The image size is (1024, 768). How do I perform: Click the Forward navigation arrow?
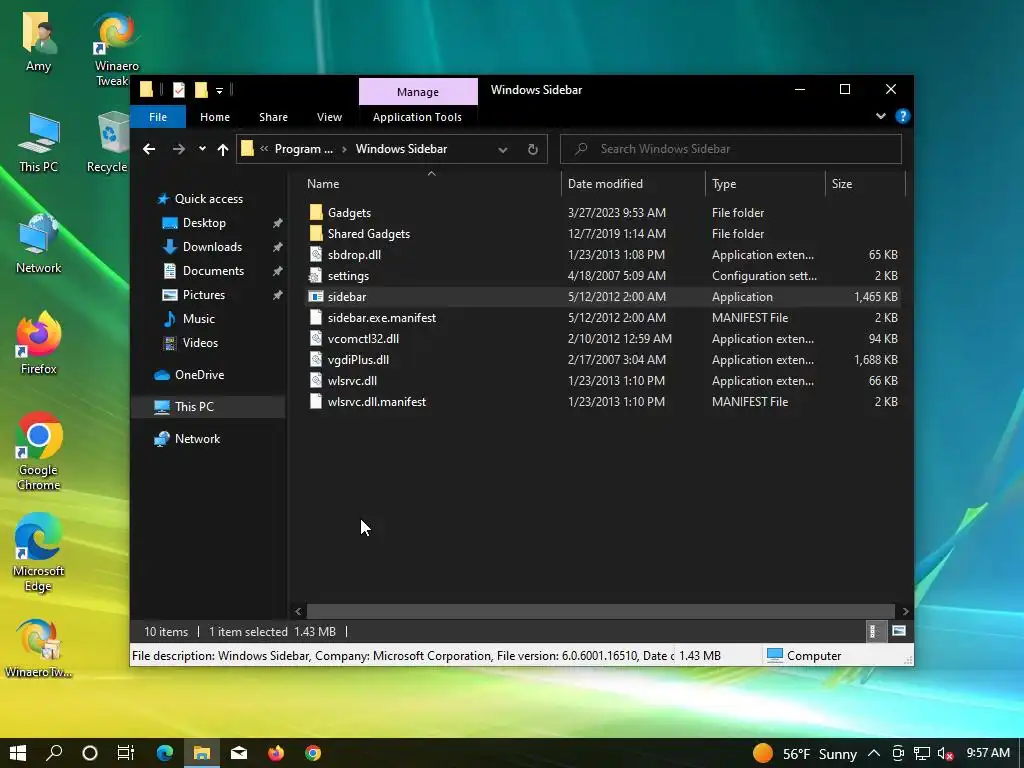pyautogui.click(x=178, y=149)
